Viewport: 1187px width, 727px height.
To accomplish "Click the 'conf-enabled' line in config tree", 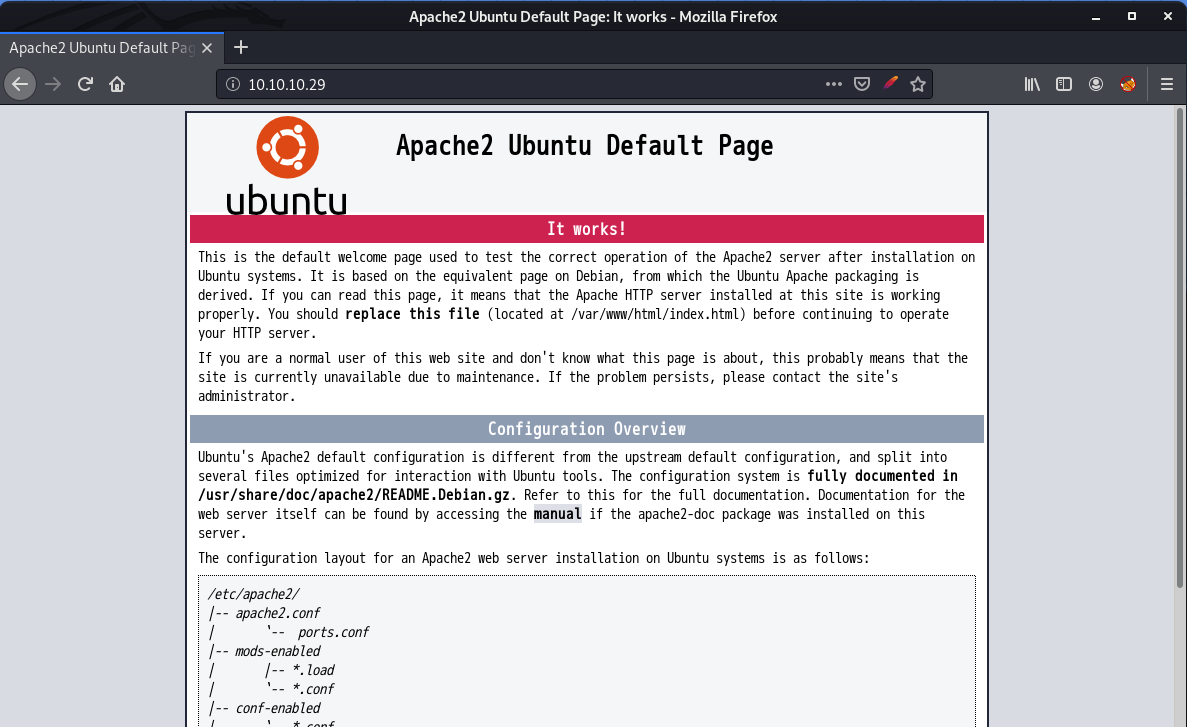I will click(x=278, y=708).
